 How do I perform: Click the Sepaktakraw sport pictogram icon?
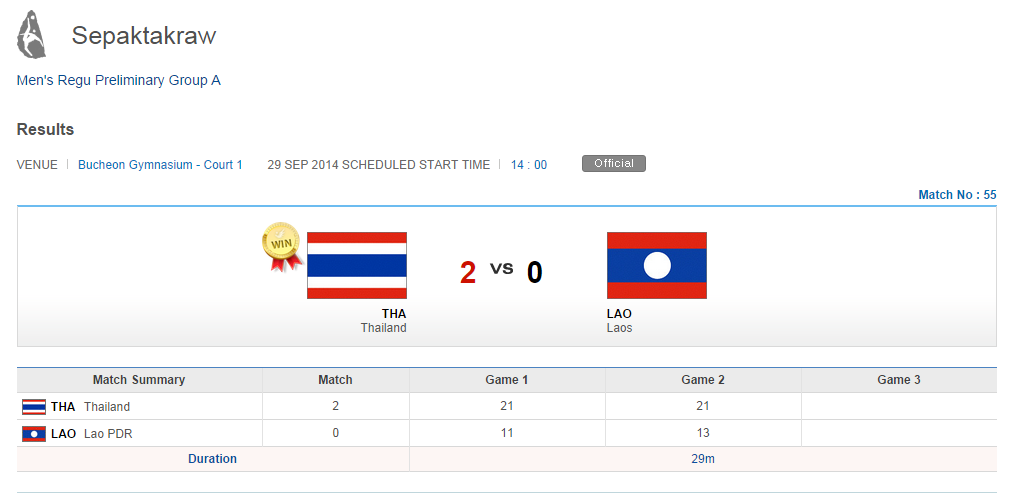point(31,34)
